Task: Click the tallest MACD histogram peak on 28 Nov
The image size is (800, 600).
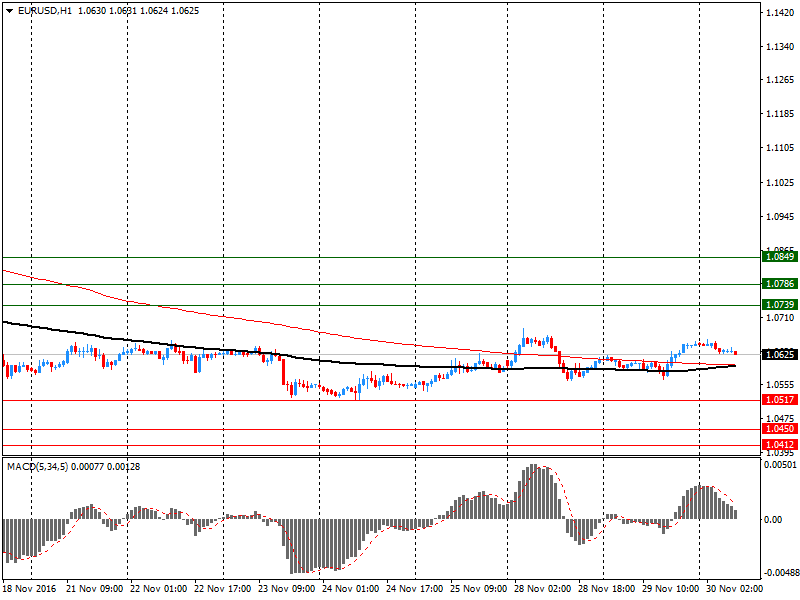Action: pos(534,491)
